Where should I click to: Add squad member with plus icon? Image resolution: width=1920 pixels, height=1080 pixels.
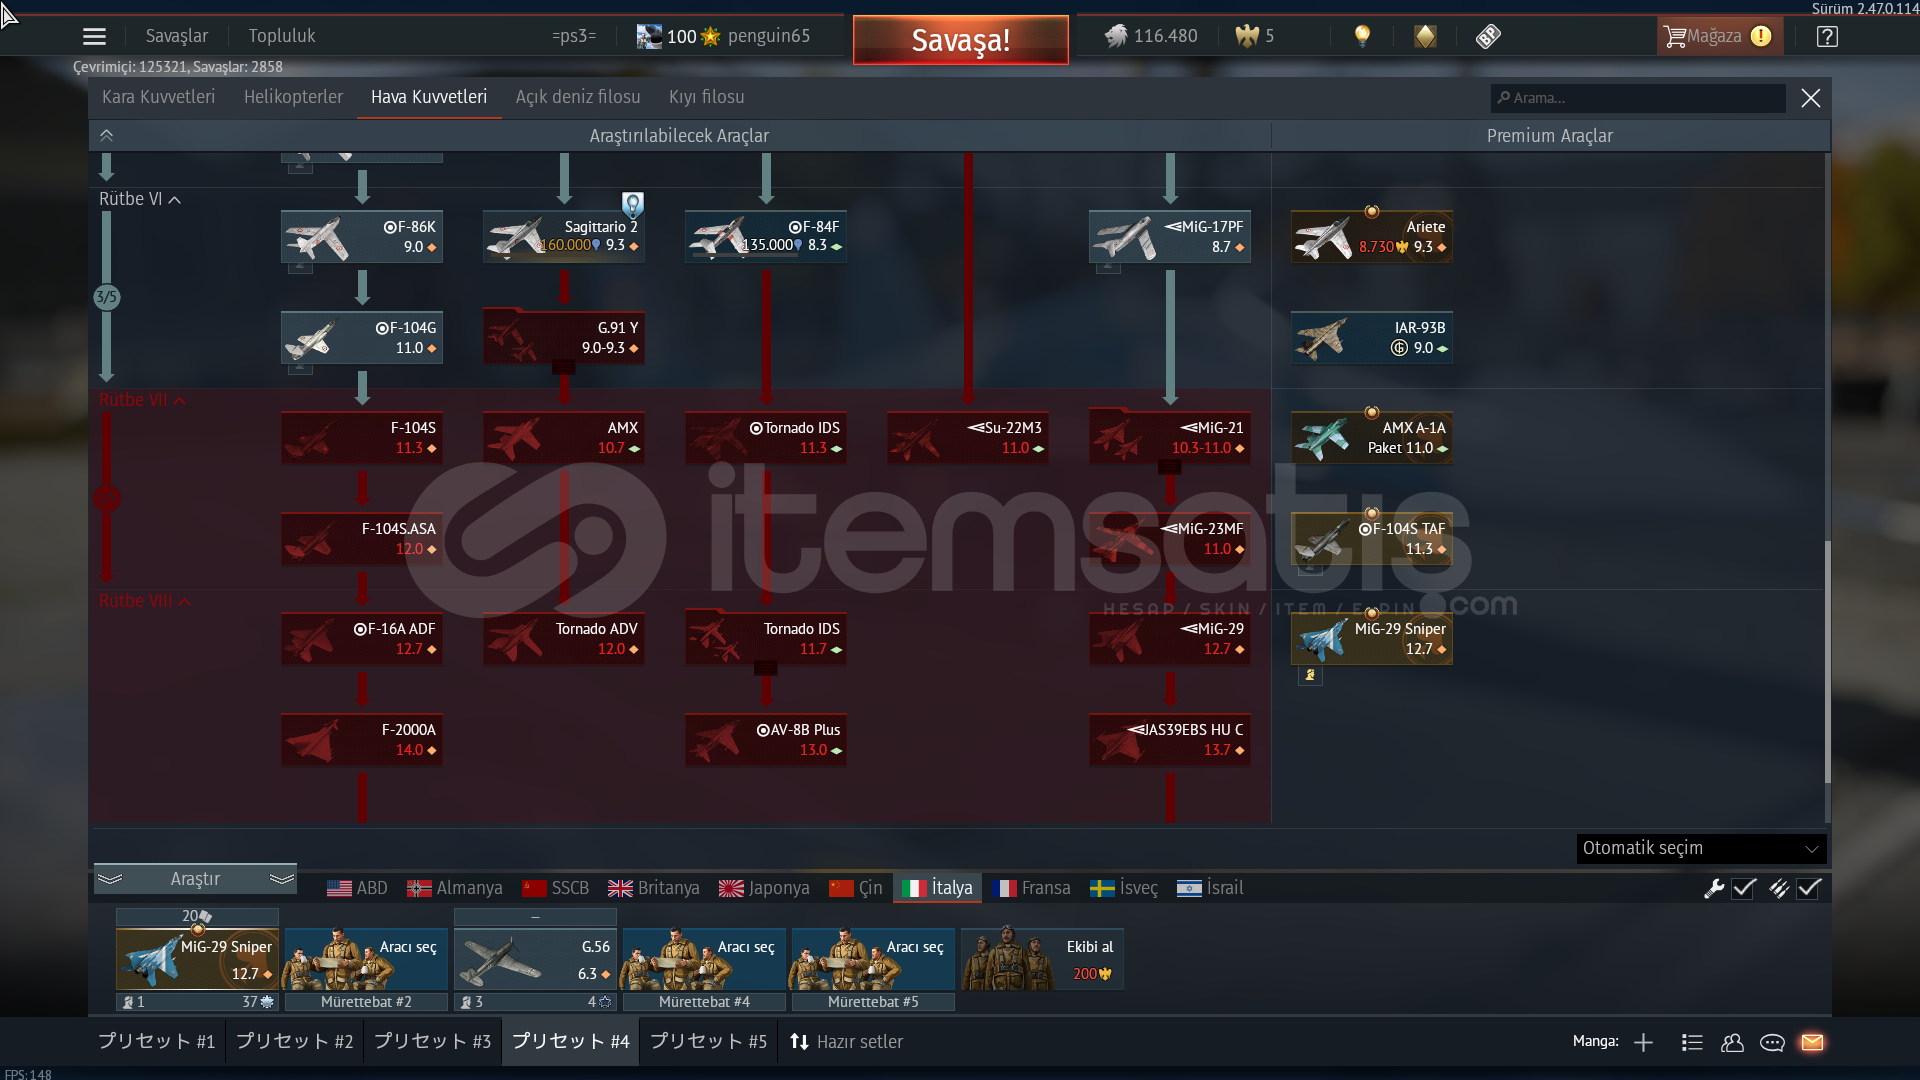click(1643, 1042)
